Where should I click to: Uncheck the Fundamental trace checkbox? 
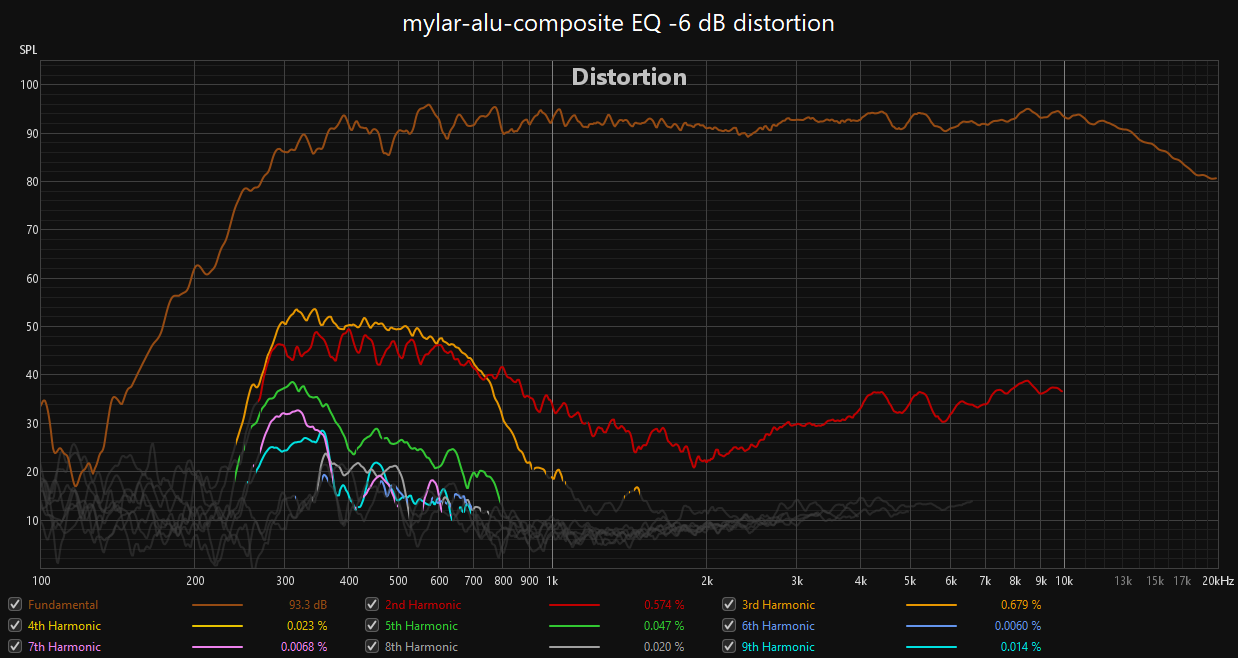[15, 605]
